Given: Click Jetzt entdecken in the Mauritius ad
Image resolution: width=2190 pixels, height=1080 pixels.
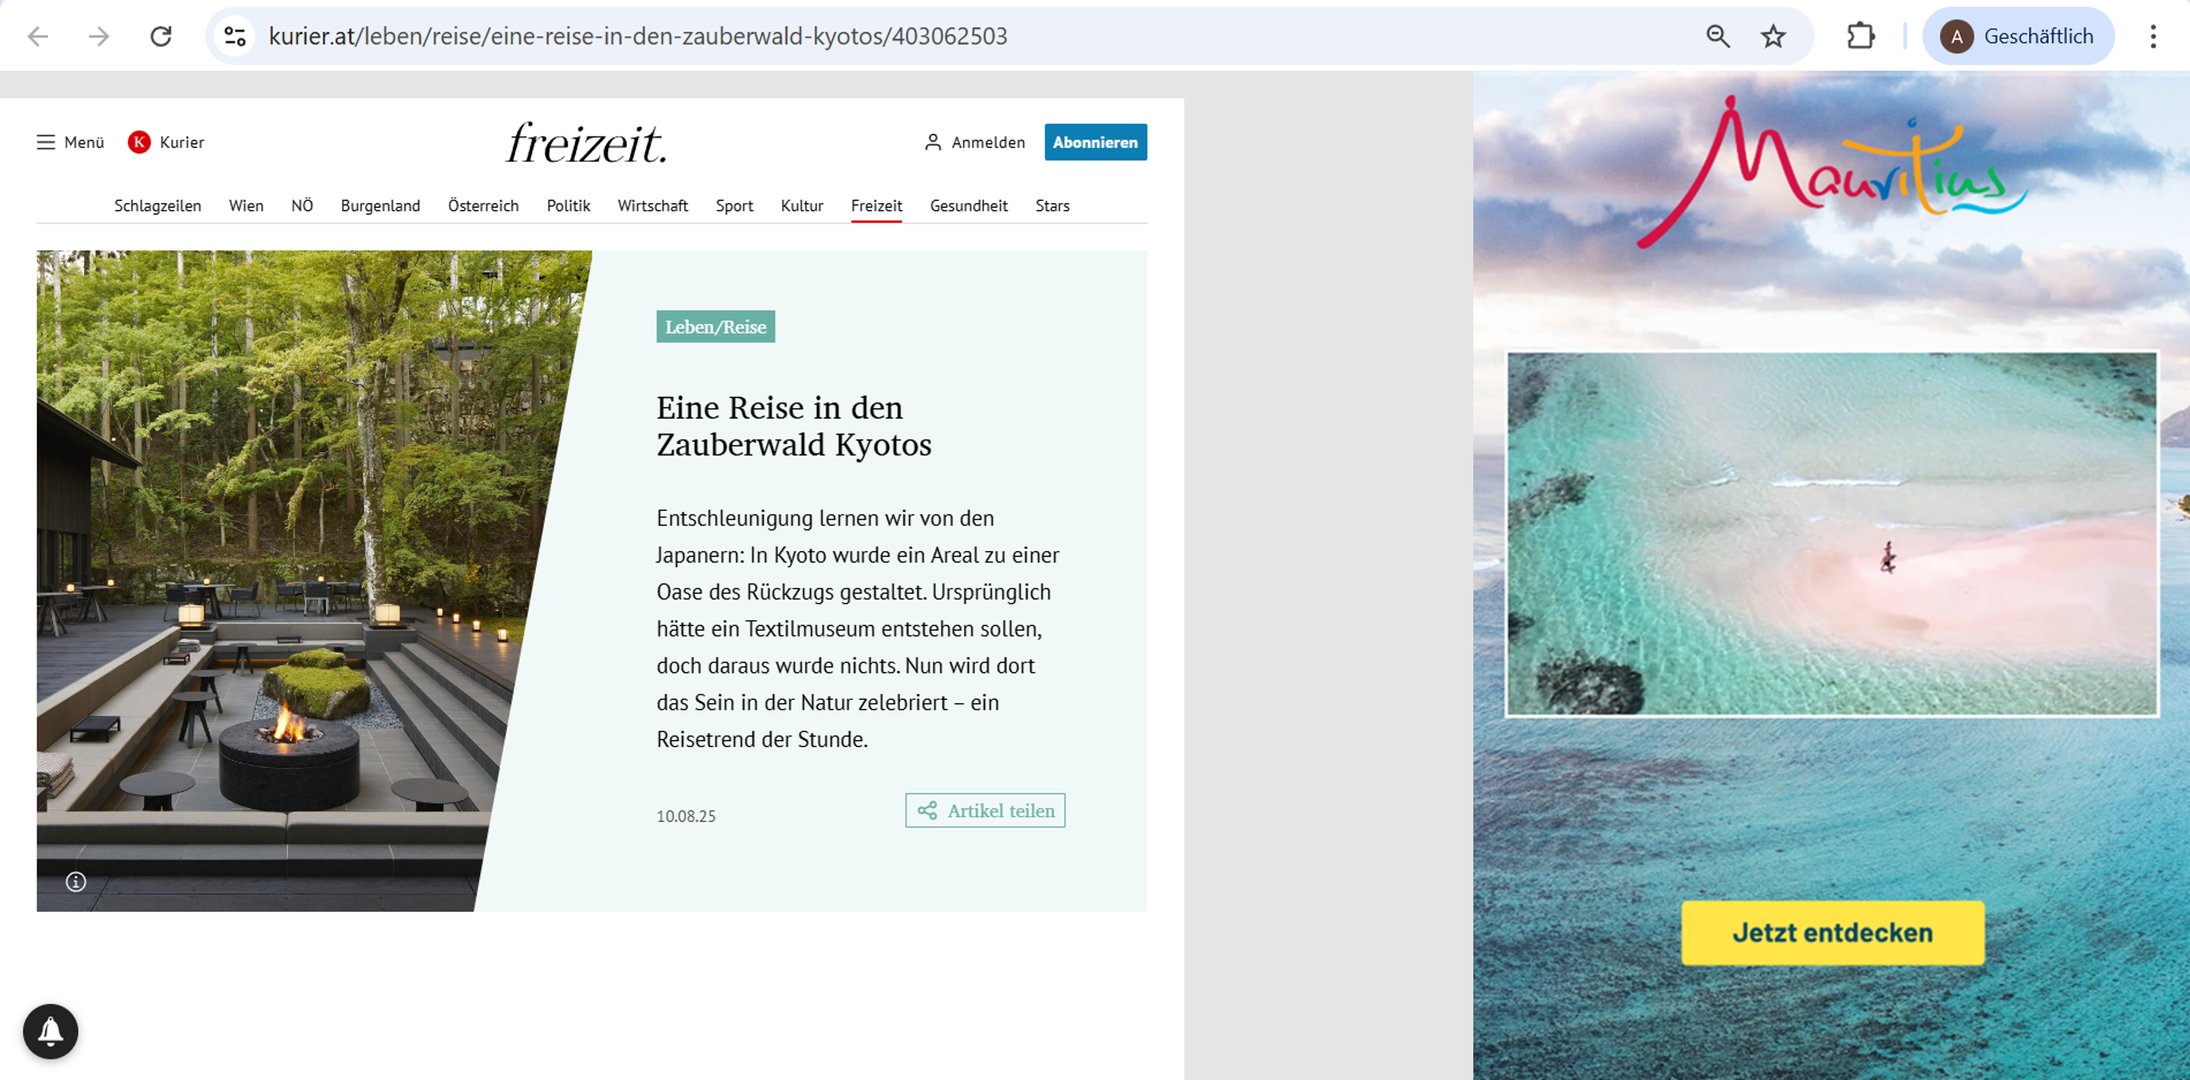Looking at the screenshot, I should coord(1831,932).
